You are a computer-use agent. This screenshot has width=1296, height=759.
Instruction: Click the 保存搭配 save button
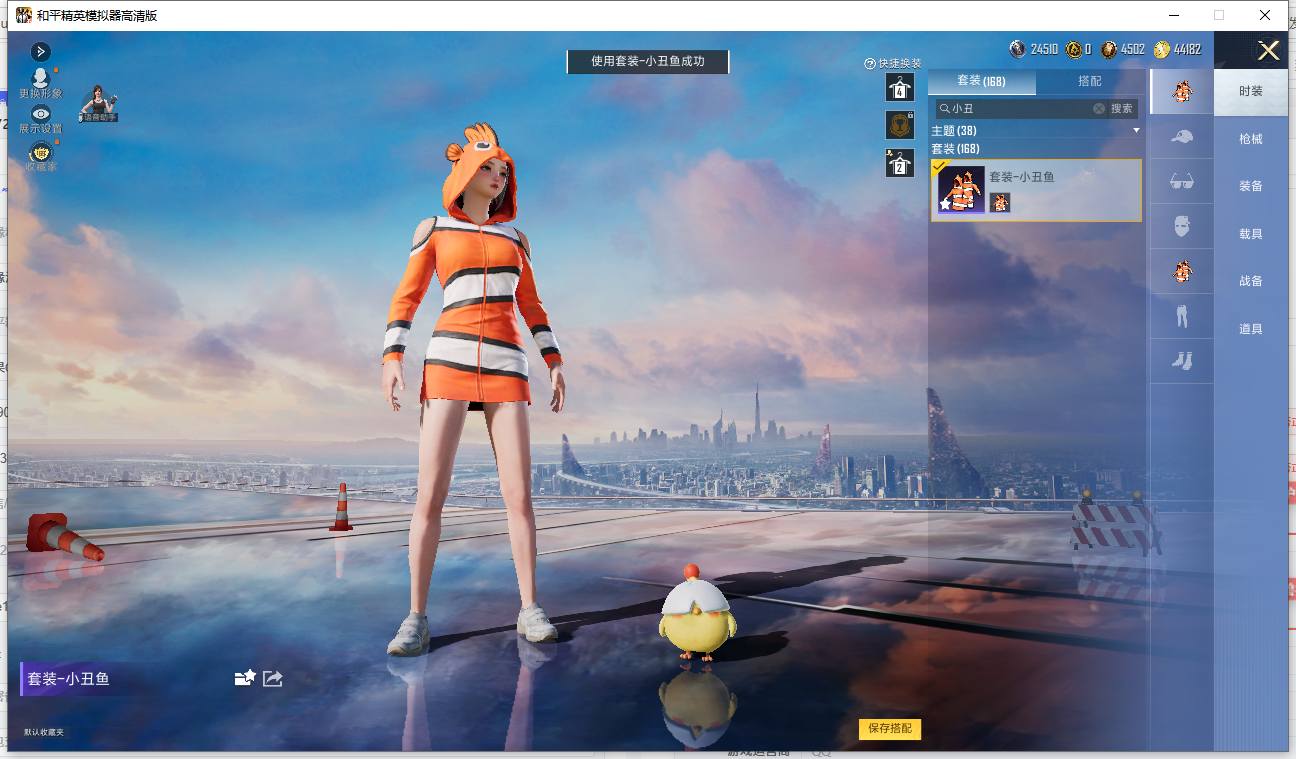tap(890, 728)
